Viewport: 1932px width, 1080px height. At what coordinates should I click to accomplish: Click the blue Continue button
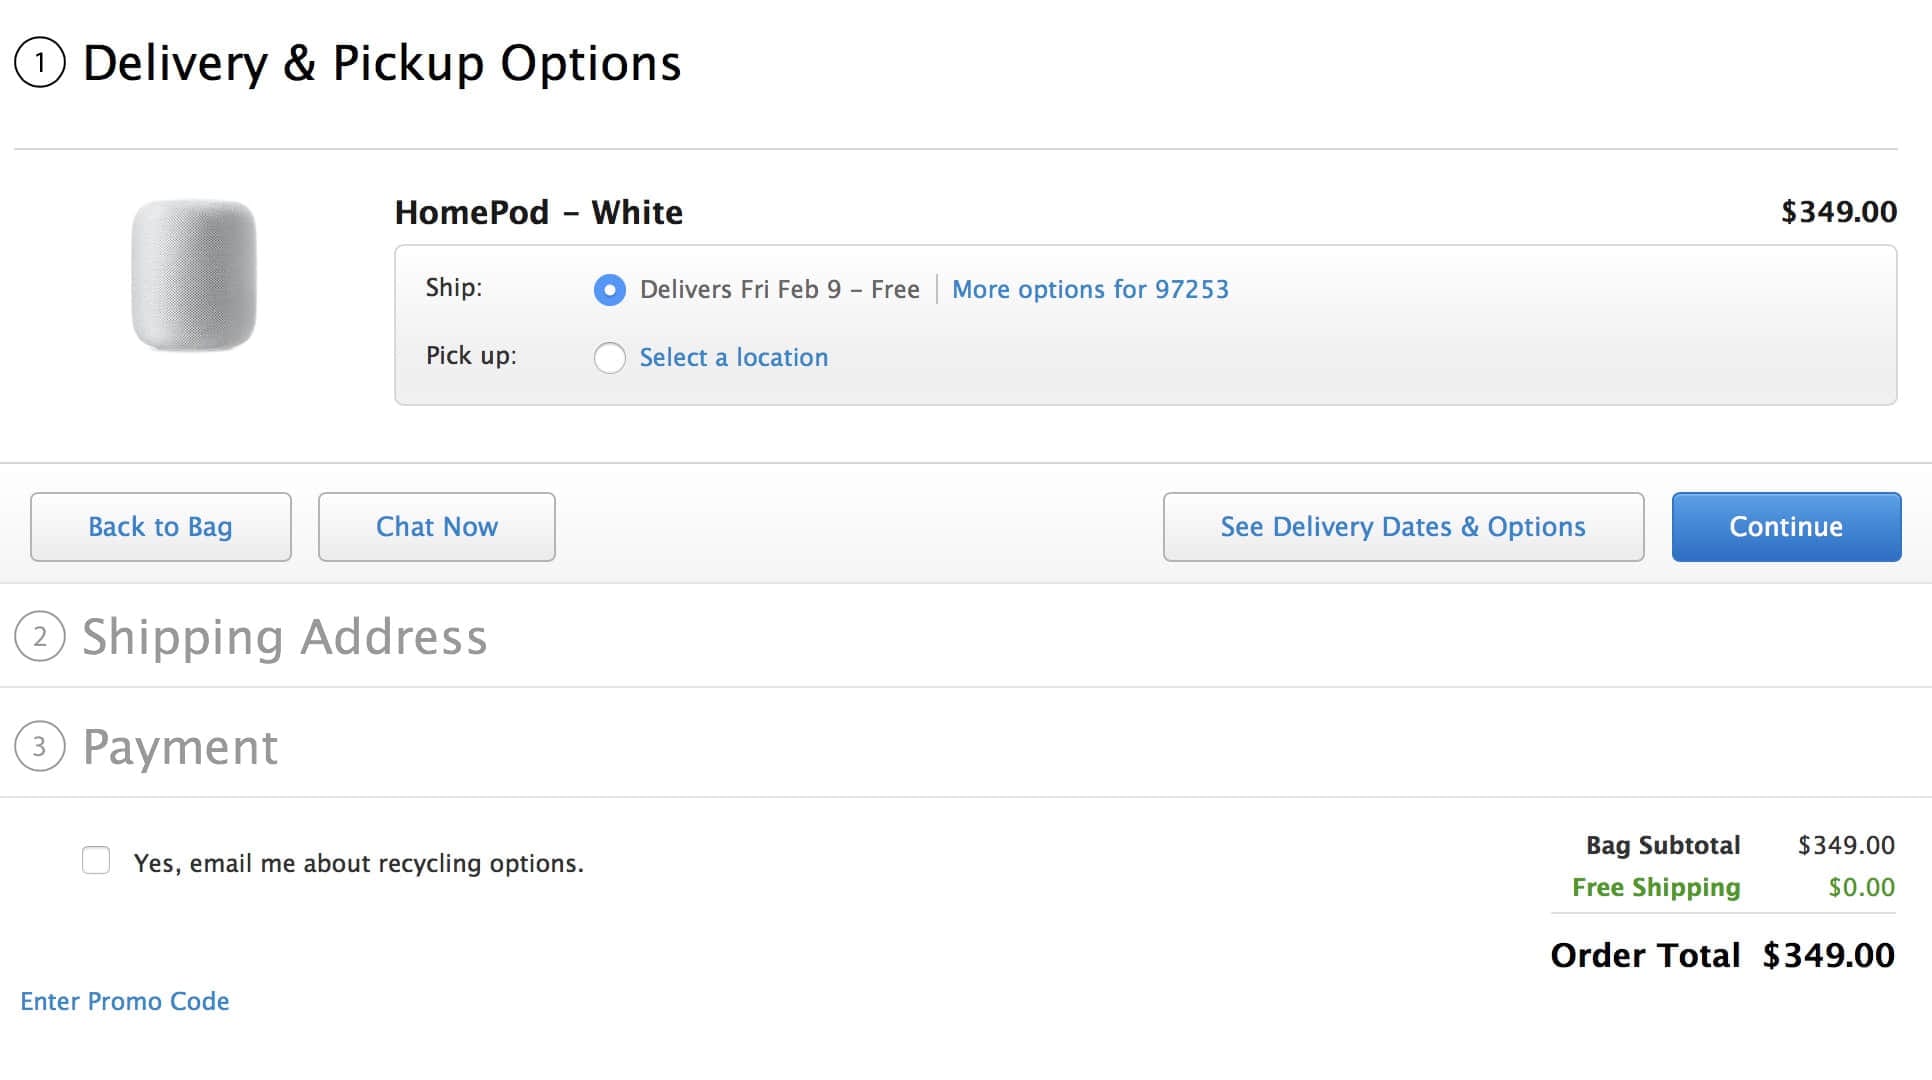coord(1786,527)
